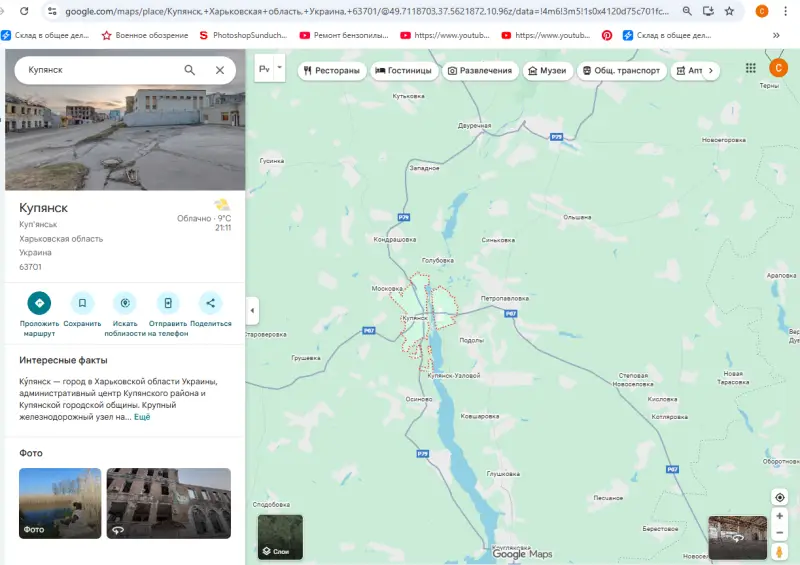The height and width of the screenshot is (565, 800).
Task: Select the Гостиницы category chip
Action: 405,71
